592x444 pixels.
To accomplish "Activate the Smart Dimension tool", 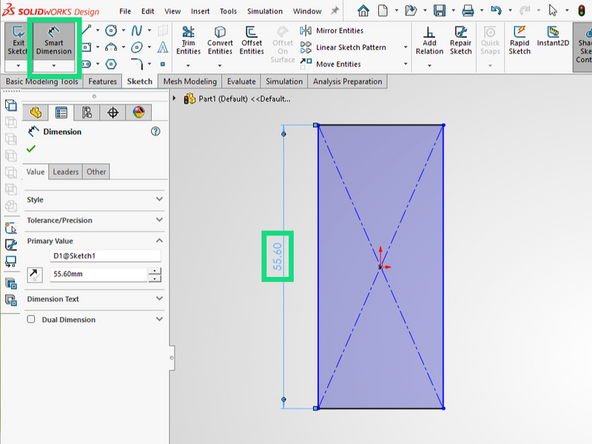I will coord(54,41).
